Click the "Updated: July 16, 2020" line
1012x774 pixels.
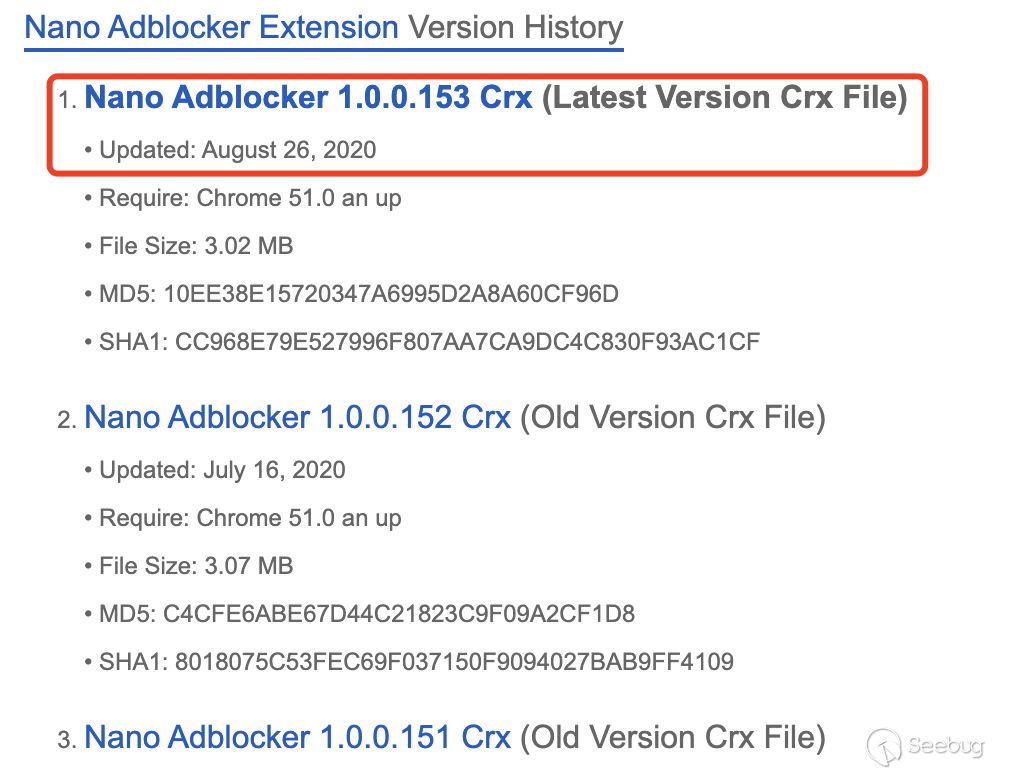[222, 470]
